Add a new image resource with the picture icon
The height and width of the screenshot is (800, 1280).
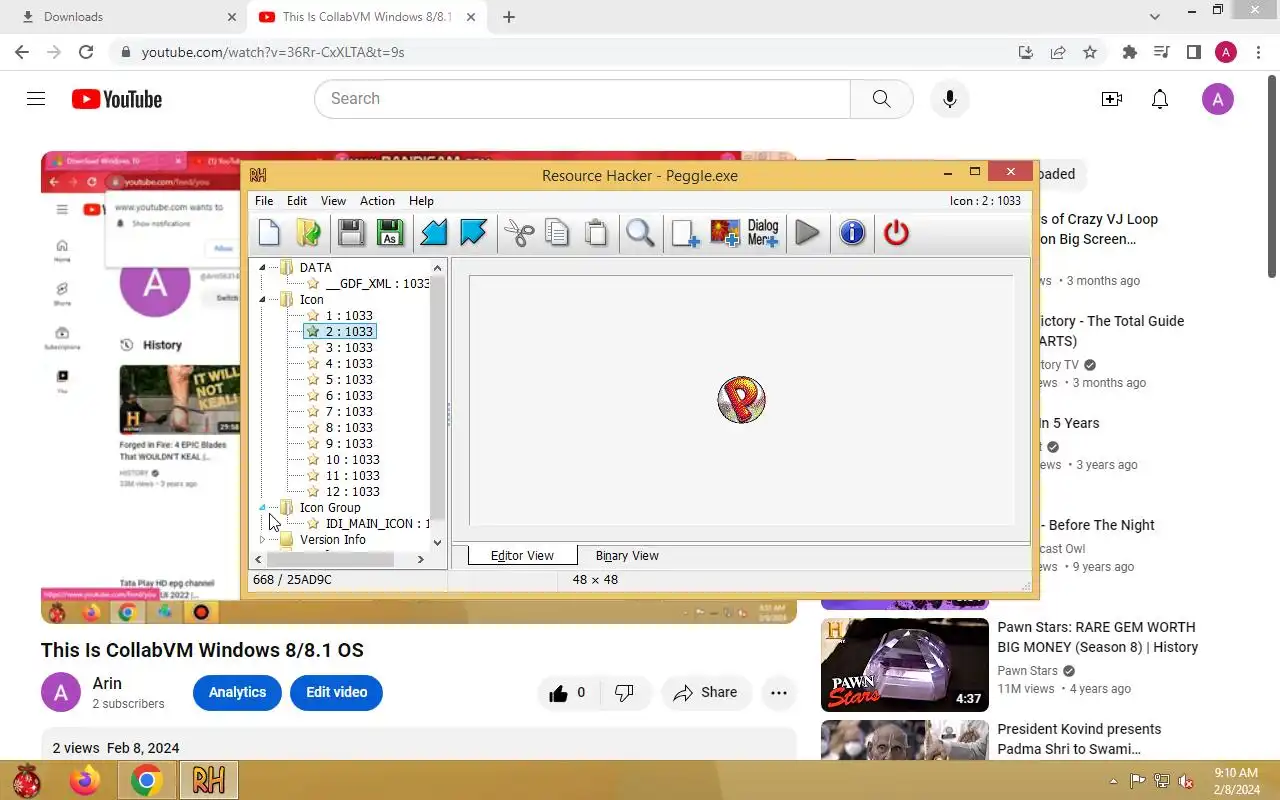tap(725, 233)
